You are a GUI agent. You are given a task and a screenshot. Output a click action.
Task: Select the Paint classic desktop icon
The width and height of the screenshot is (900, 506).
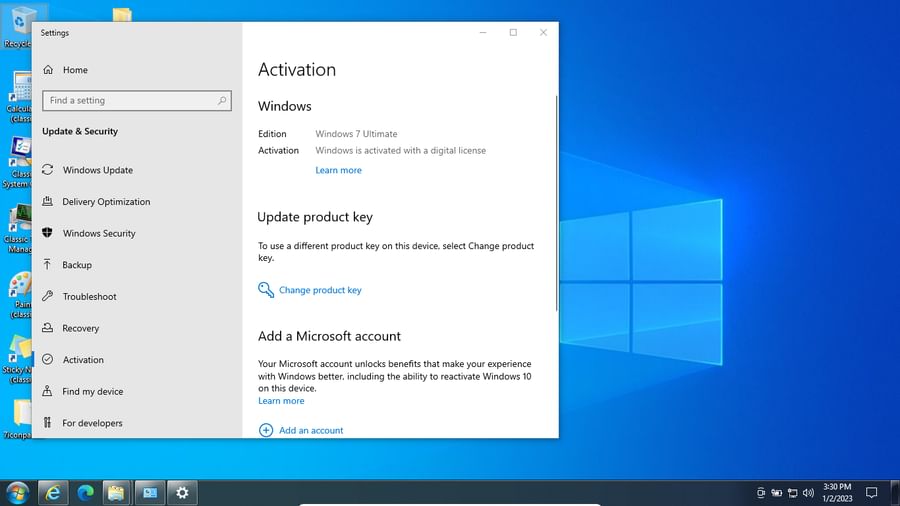20,295
